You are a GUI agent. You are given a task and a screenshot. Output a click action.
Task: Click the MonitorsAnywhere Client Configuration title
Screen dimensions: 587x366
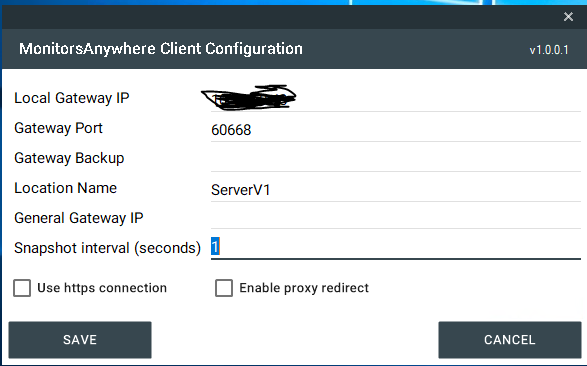tap(161, 49)
